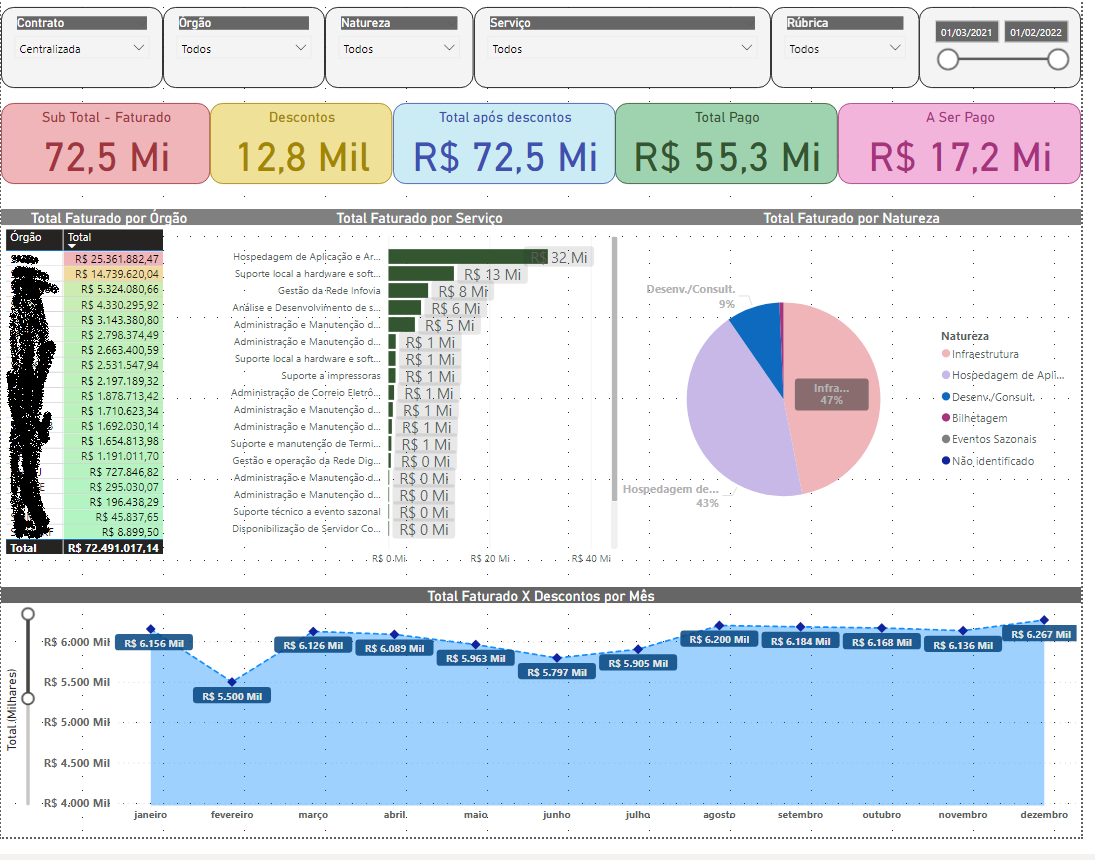Select the left handle of date slider
Viewport: 1109px width, 861px height.
[x=948, y=59]
